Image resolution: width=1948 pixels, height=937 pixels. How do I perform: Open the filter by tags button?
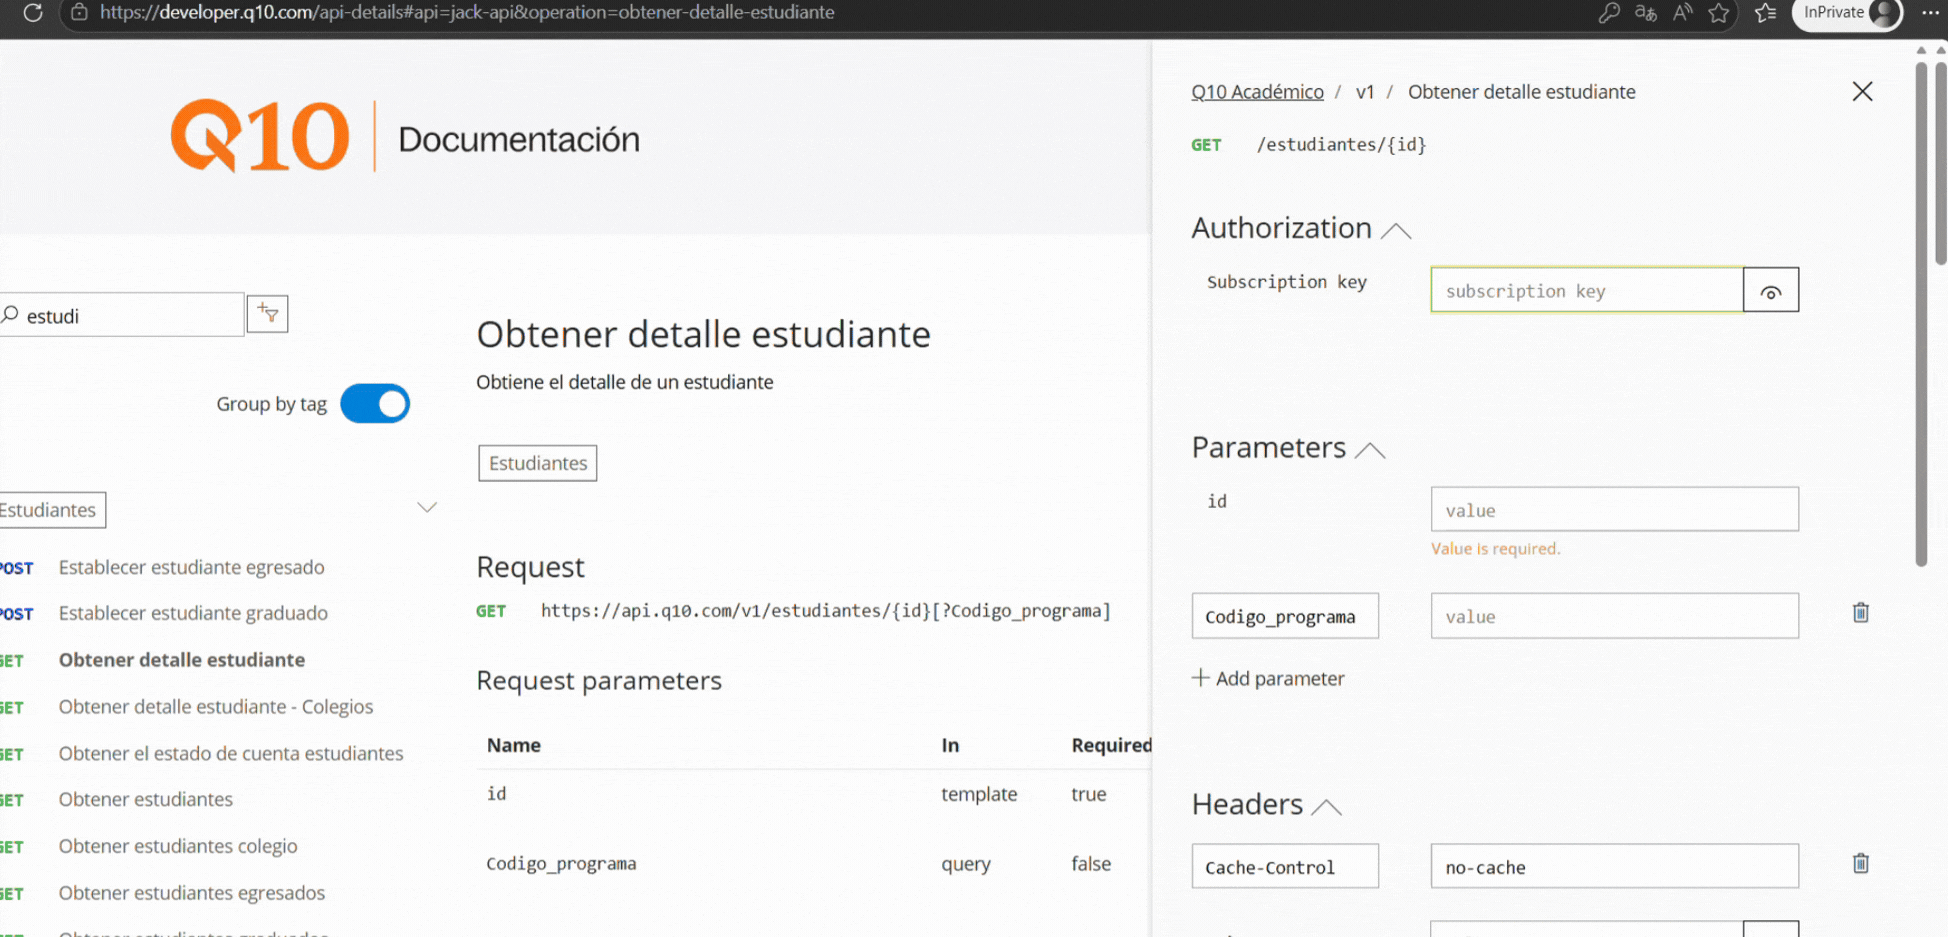tap(268, 314)
